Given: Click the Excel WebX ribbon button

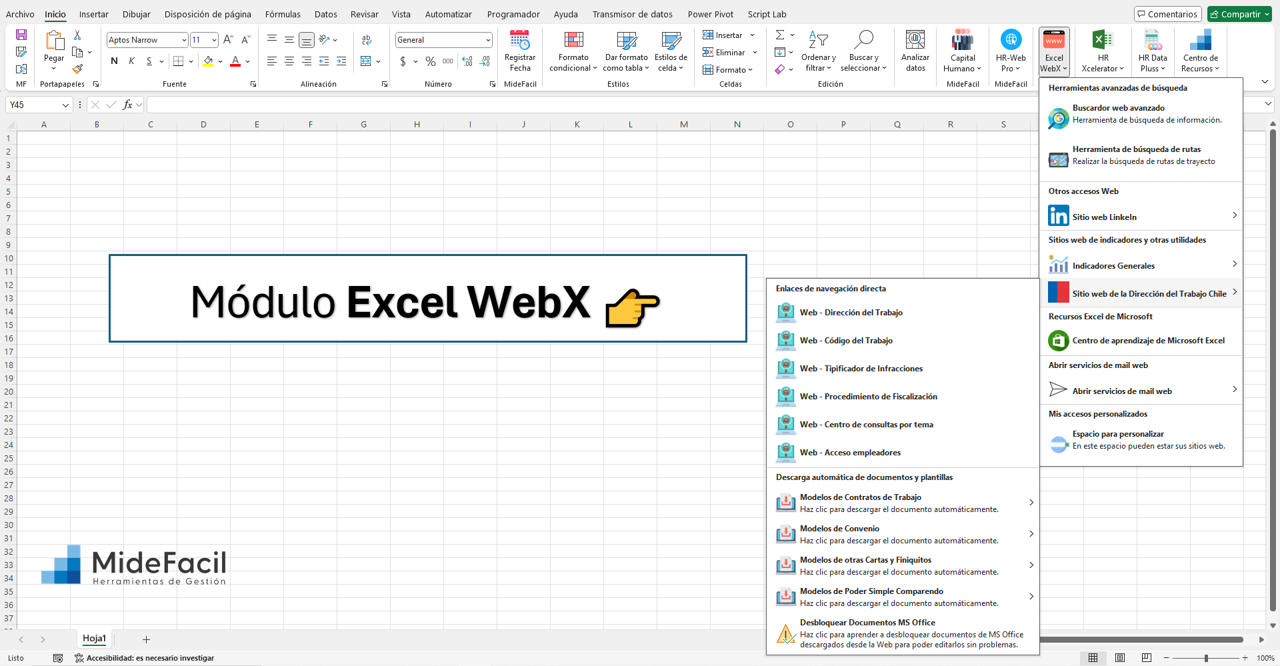Looking at the screenshot, I should (1054, 50).
